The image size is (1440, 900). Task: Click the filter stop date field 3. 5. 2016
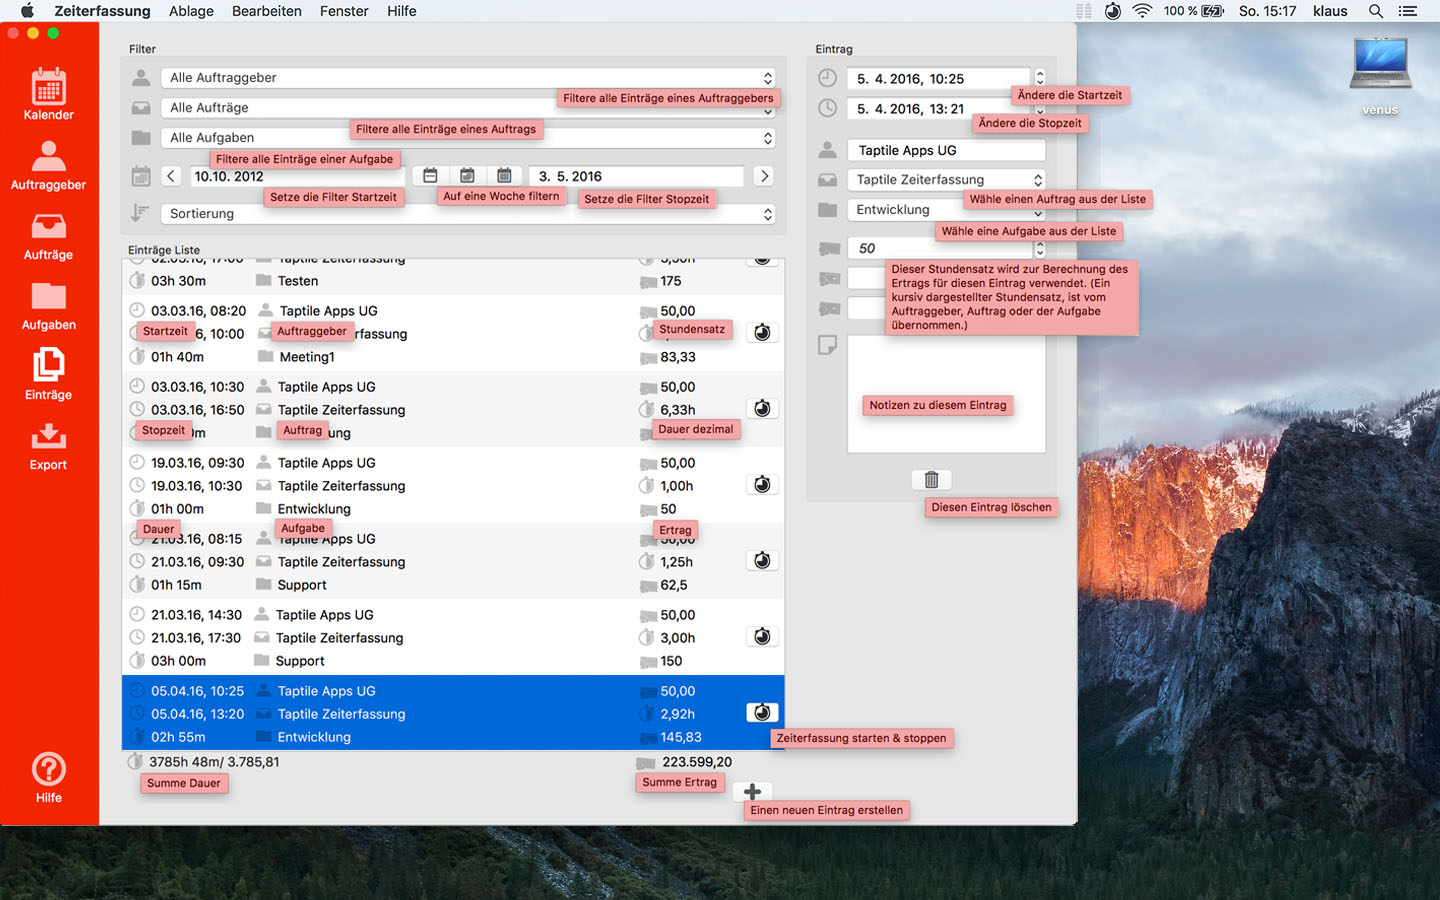click(636, 176)
